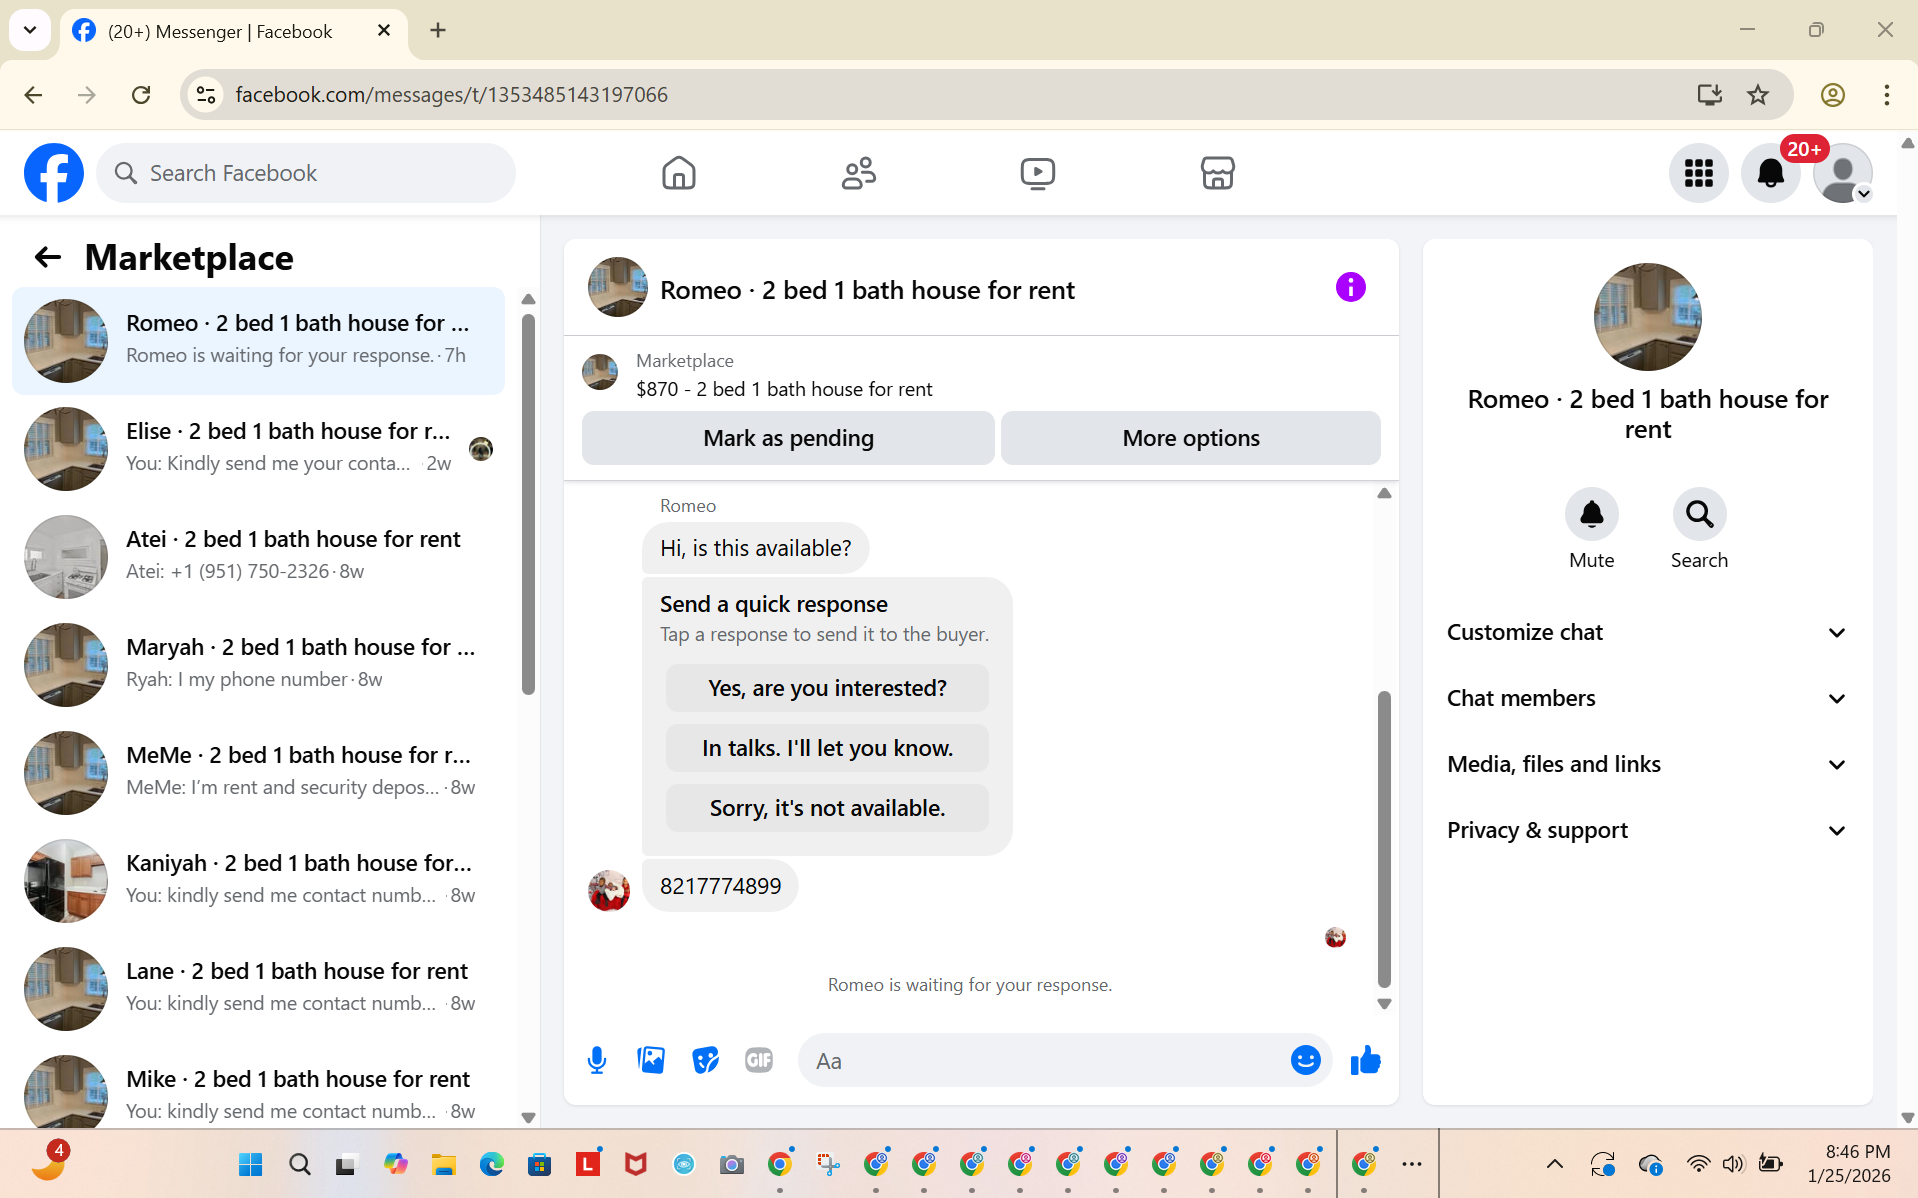1918x1198 pixels.
Task: Open Chrome site information icon
Action: coord(206,95)
